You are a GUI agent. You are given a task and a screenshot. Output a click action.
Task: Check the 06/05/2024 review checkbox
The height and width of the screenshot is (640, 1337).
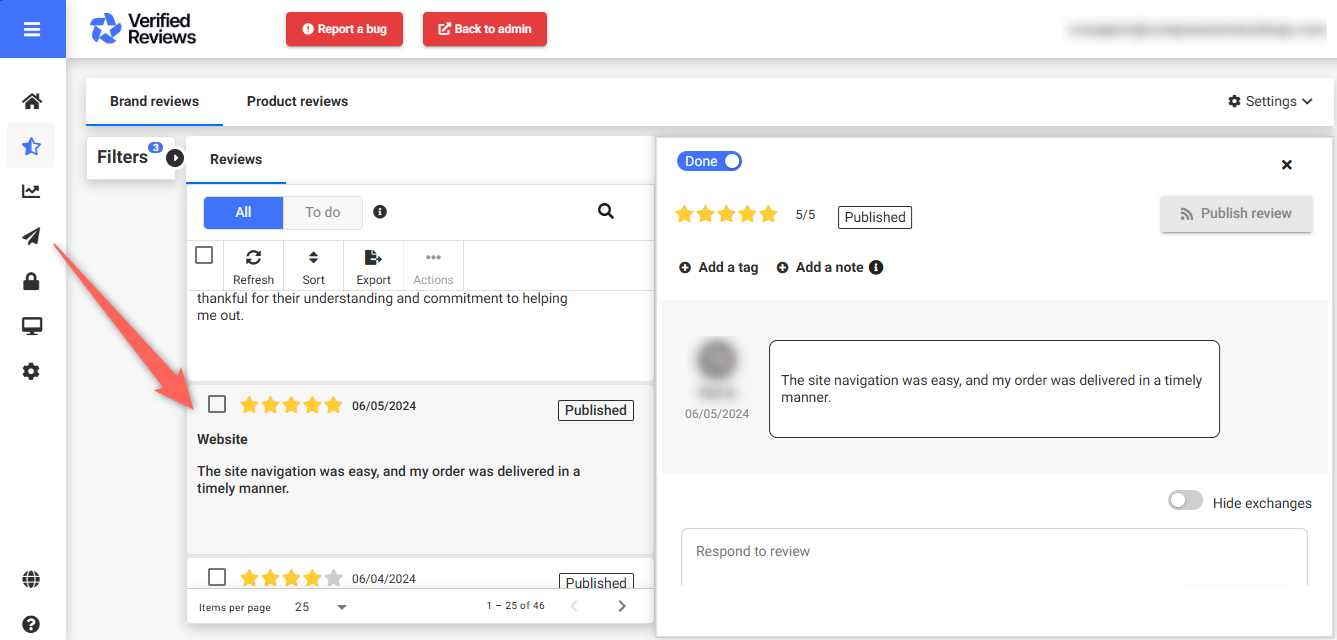coord(217,404)
